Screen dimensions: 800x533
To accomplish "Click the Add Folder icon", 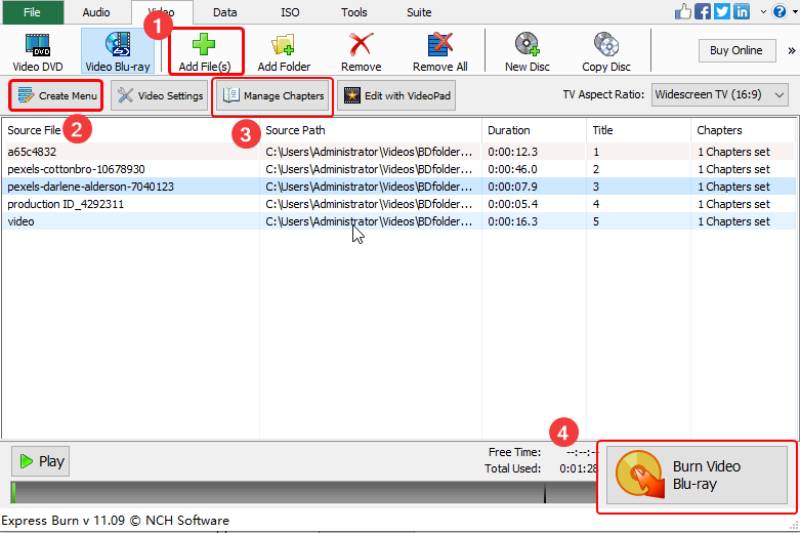I will 283,44.
